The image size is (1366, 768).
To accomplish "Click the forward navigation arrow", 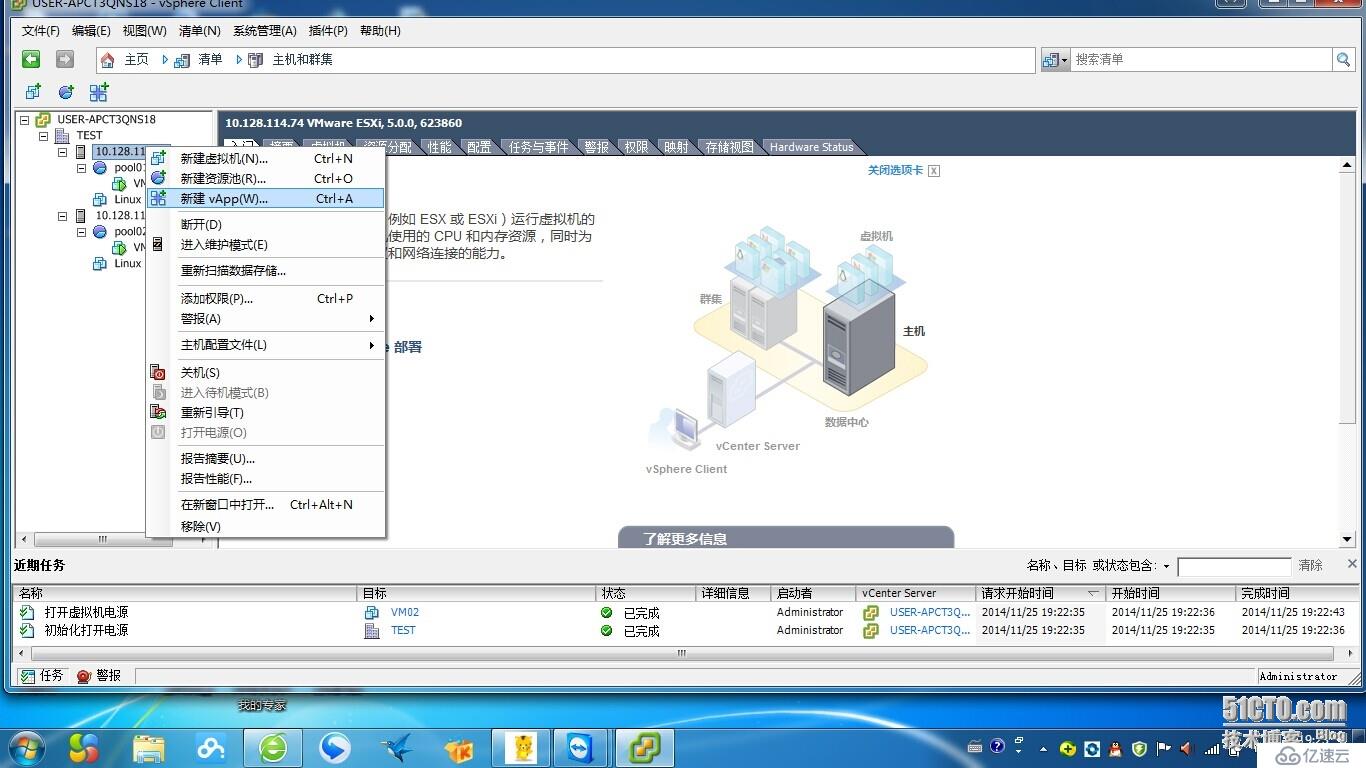I will pos(65,60).
